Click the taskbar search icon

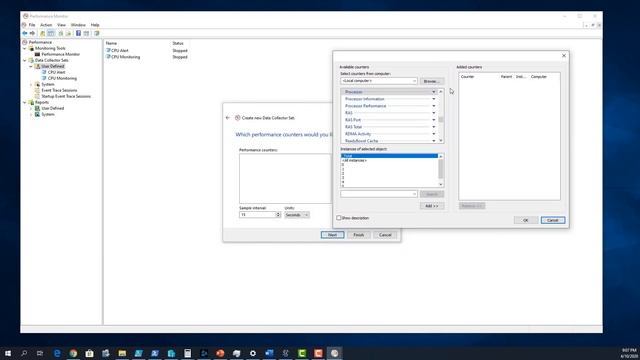pyautogui.click(x=24, y=353)
